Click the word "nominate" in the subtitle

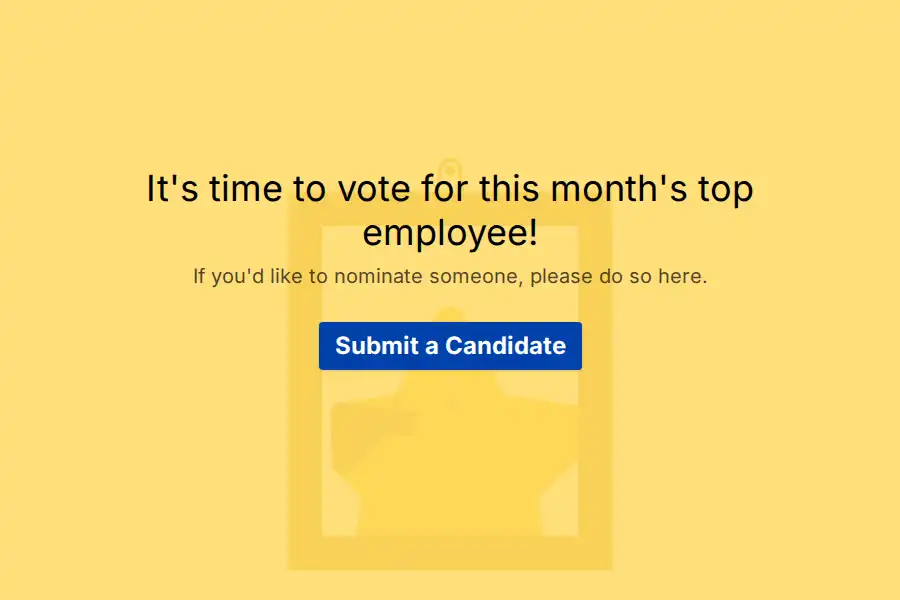[x=378, y=276]
